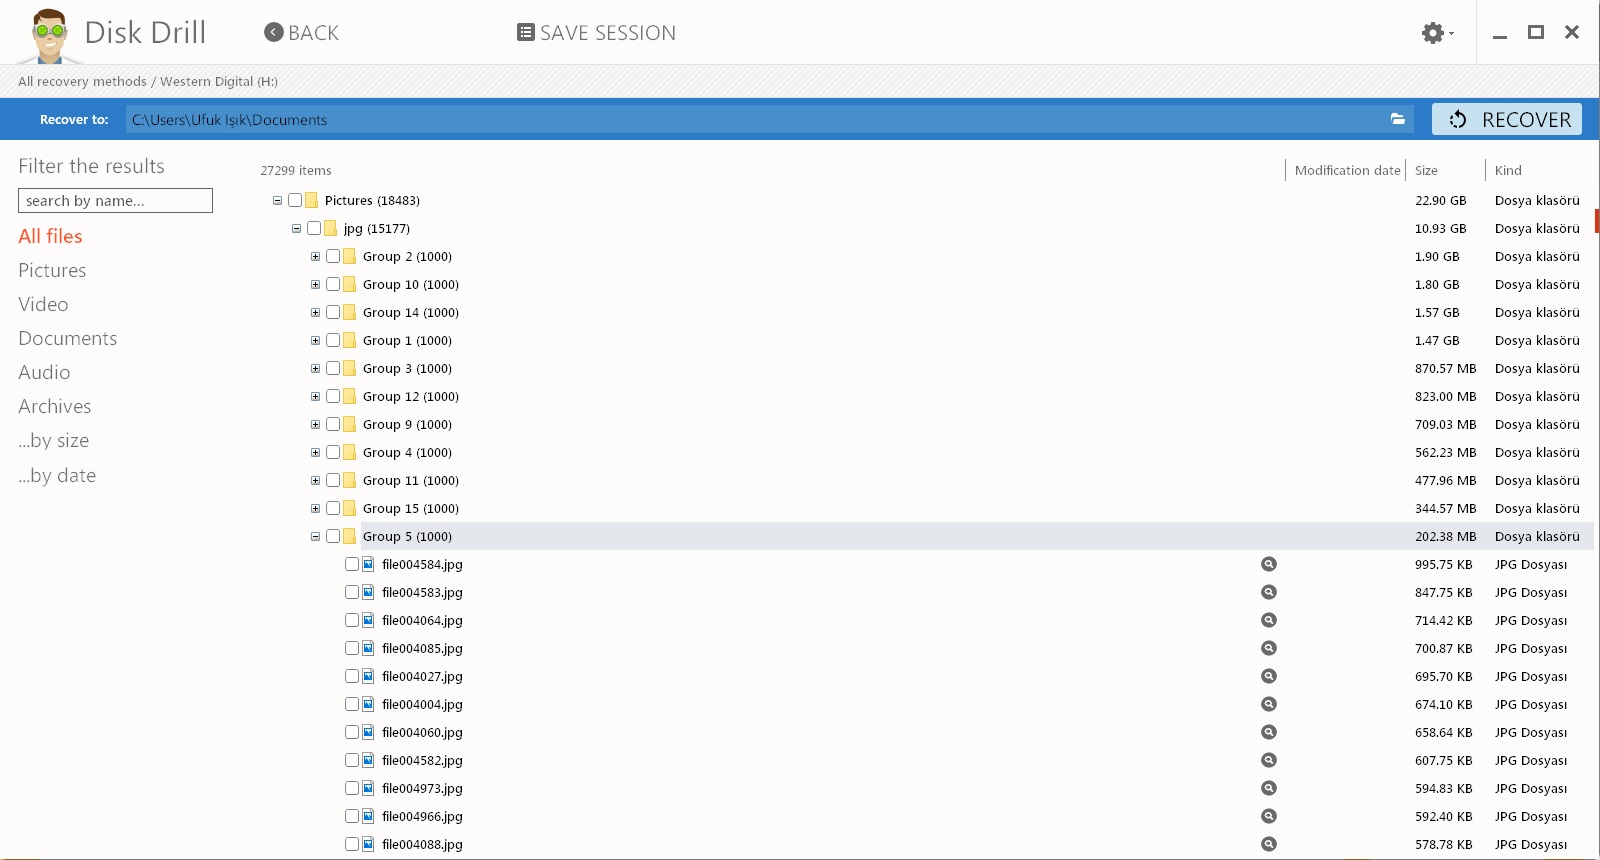Collapse the jpg (15177) tree node
Image resolution: width=1600 pixels, height=860 pixels.
296,228
